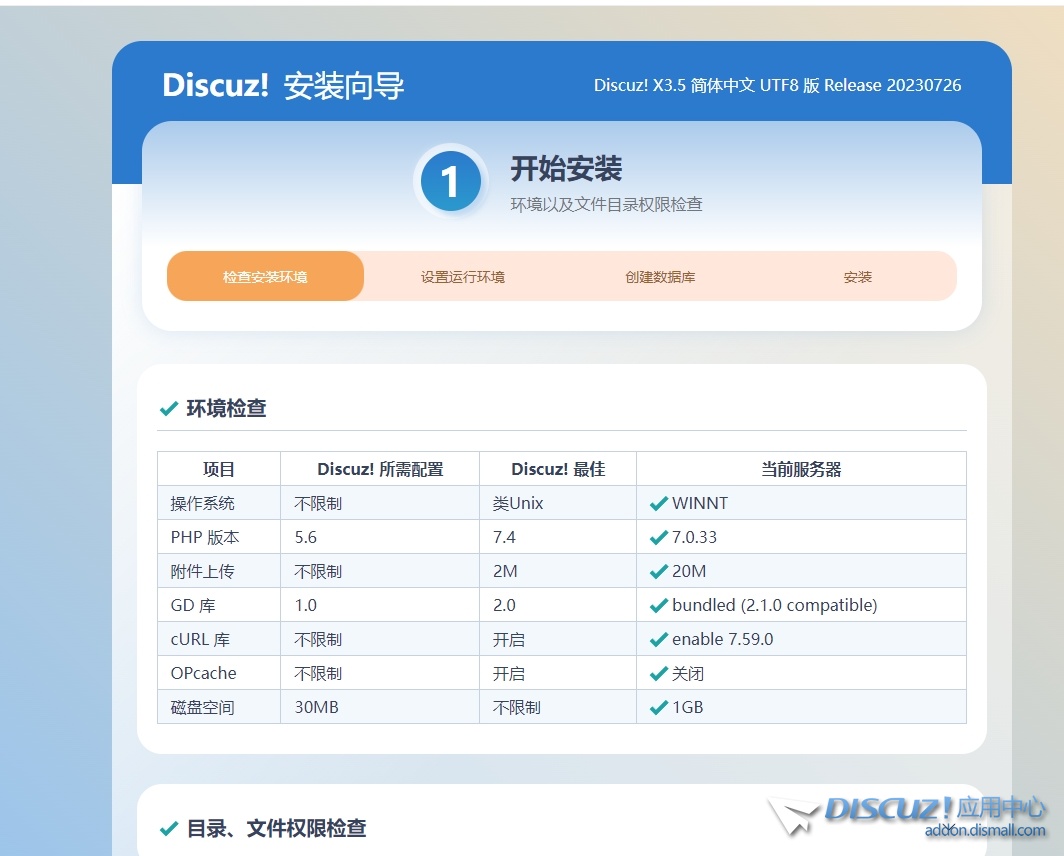Select the 创建数据库 step tab
The width and height of the screenshot is (1064, 856).
[660, 277]
